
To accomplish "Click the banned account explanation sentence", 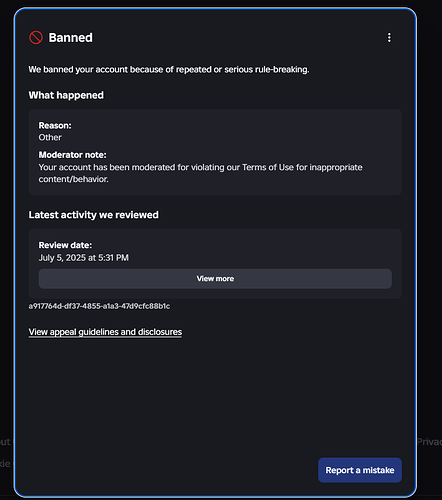I will [169, 69].
